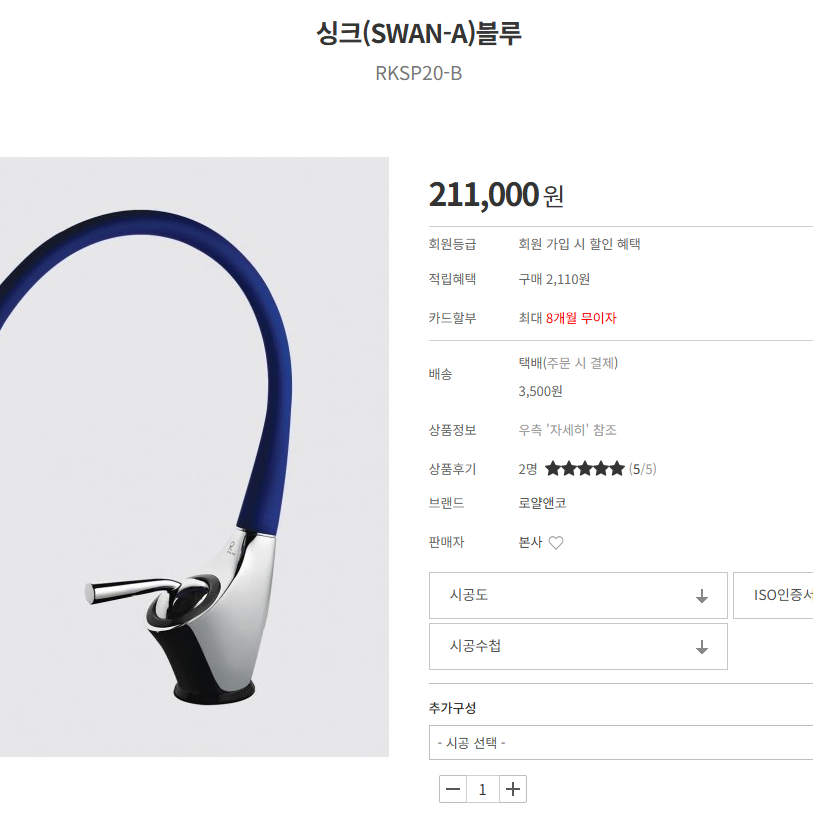Click the 최대 8개월 무이자 installment text

click(x=568, y=318)
